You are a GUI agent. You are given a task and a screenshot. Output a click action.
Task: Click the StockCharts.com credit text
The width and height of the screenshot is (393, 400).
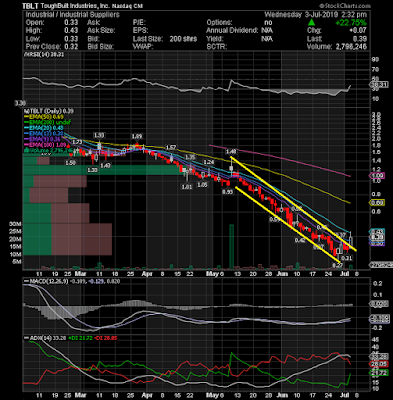(x=345, y=6)
